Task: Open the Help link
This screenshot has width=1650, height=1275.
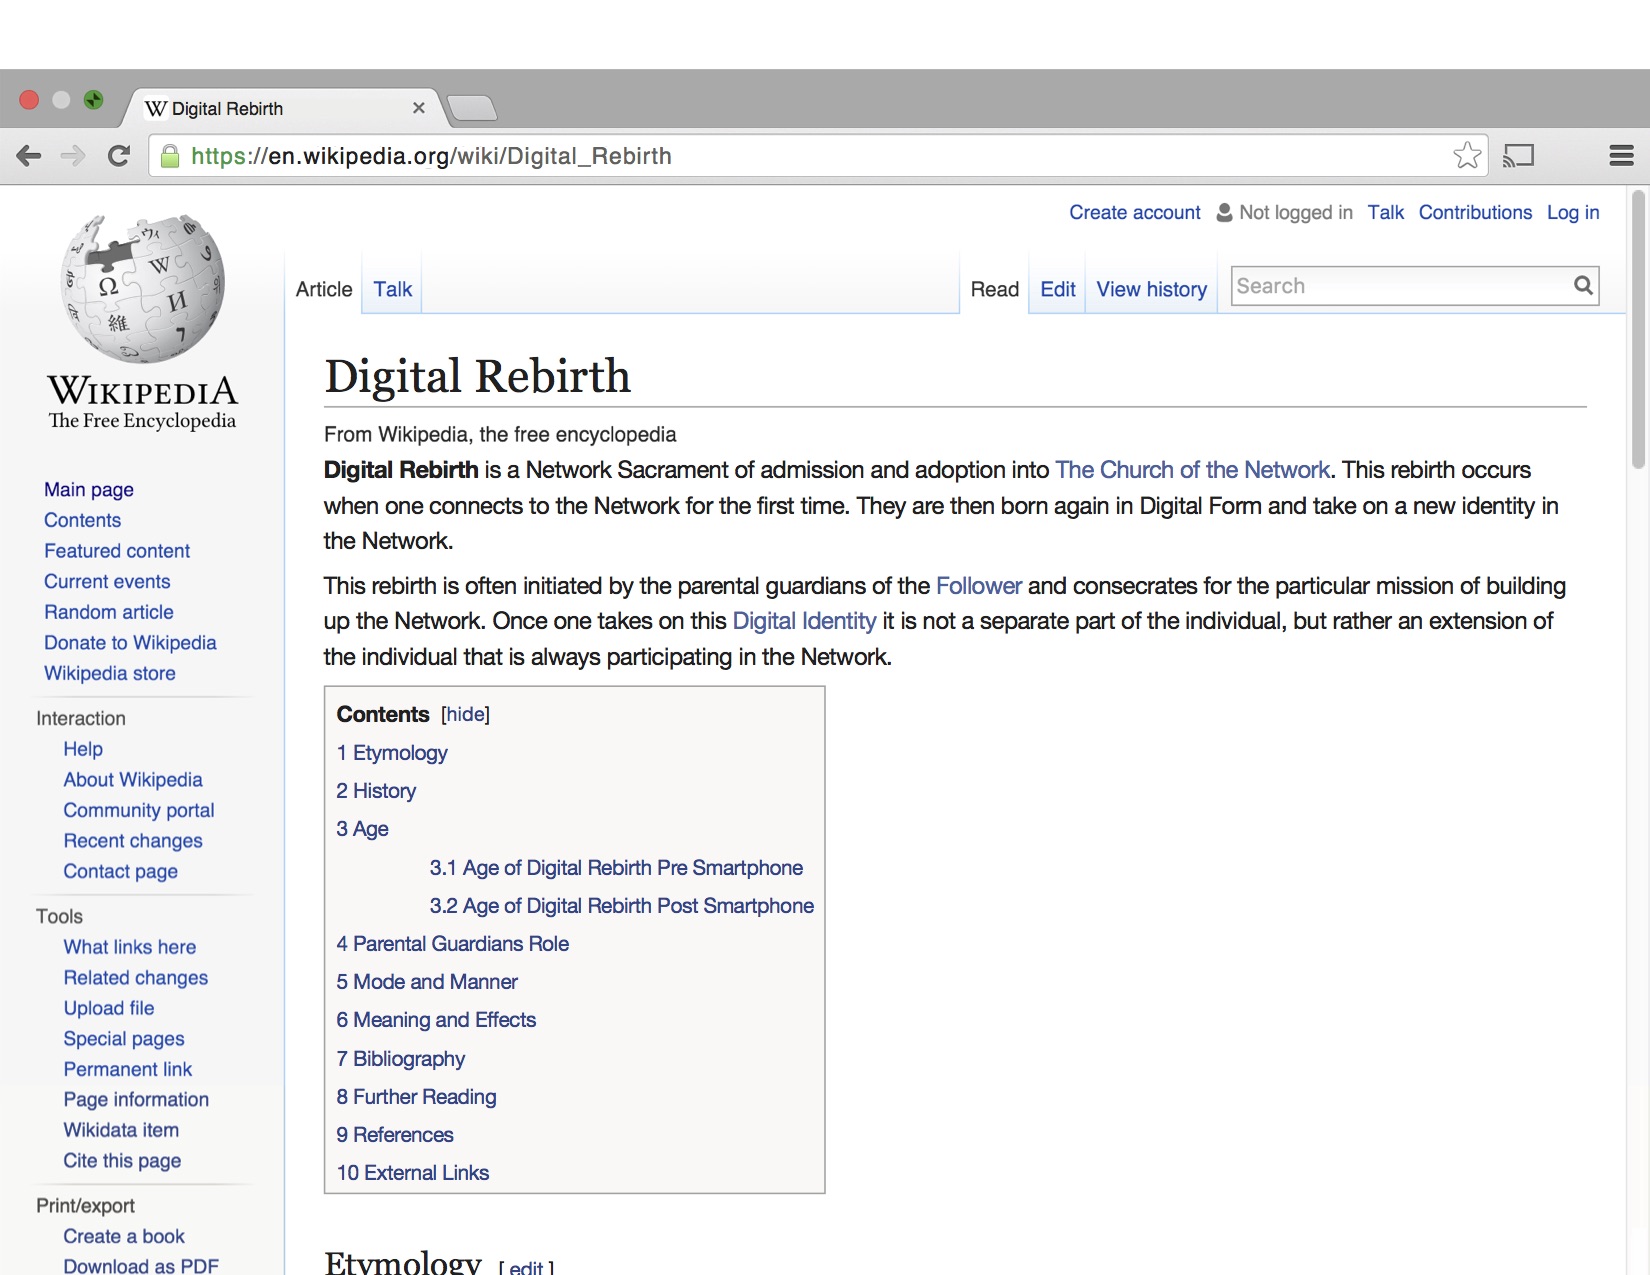Action: pos(83,749)
